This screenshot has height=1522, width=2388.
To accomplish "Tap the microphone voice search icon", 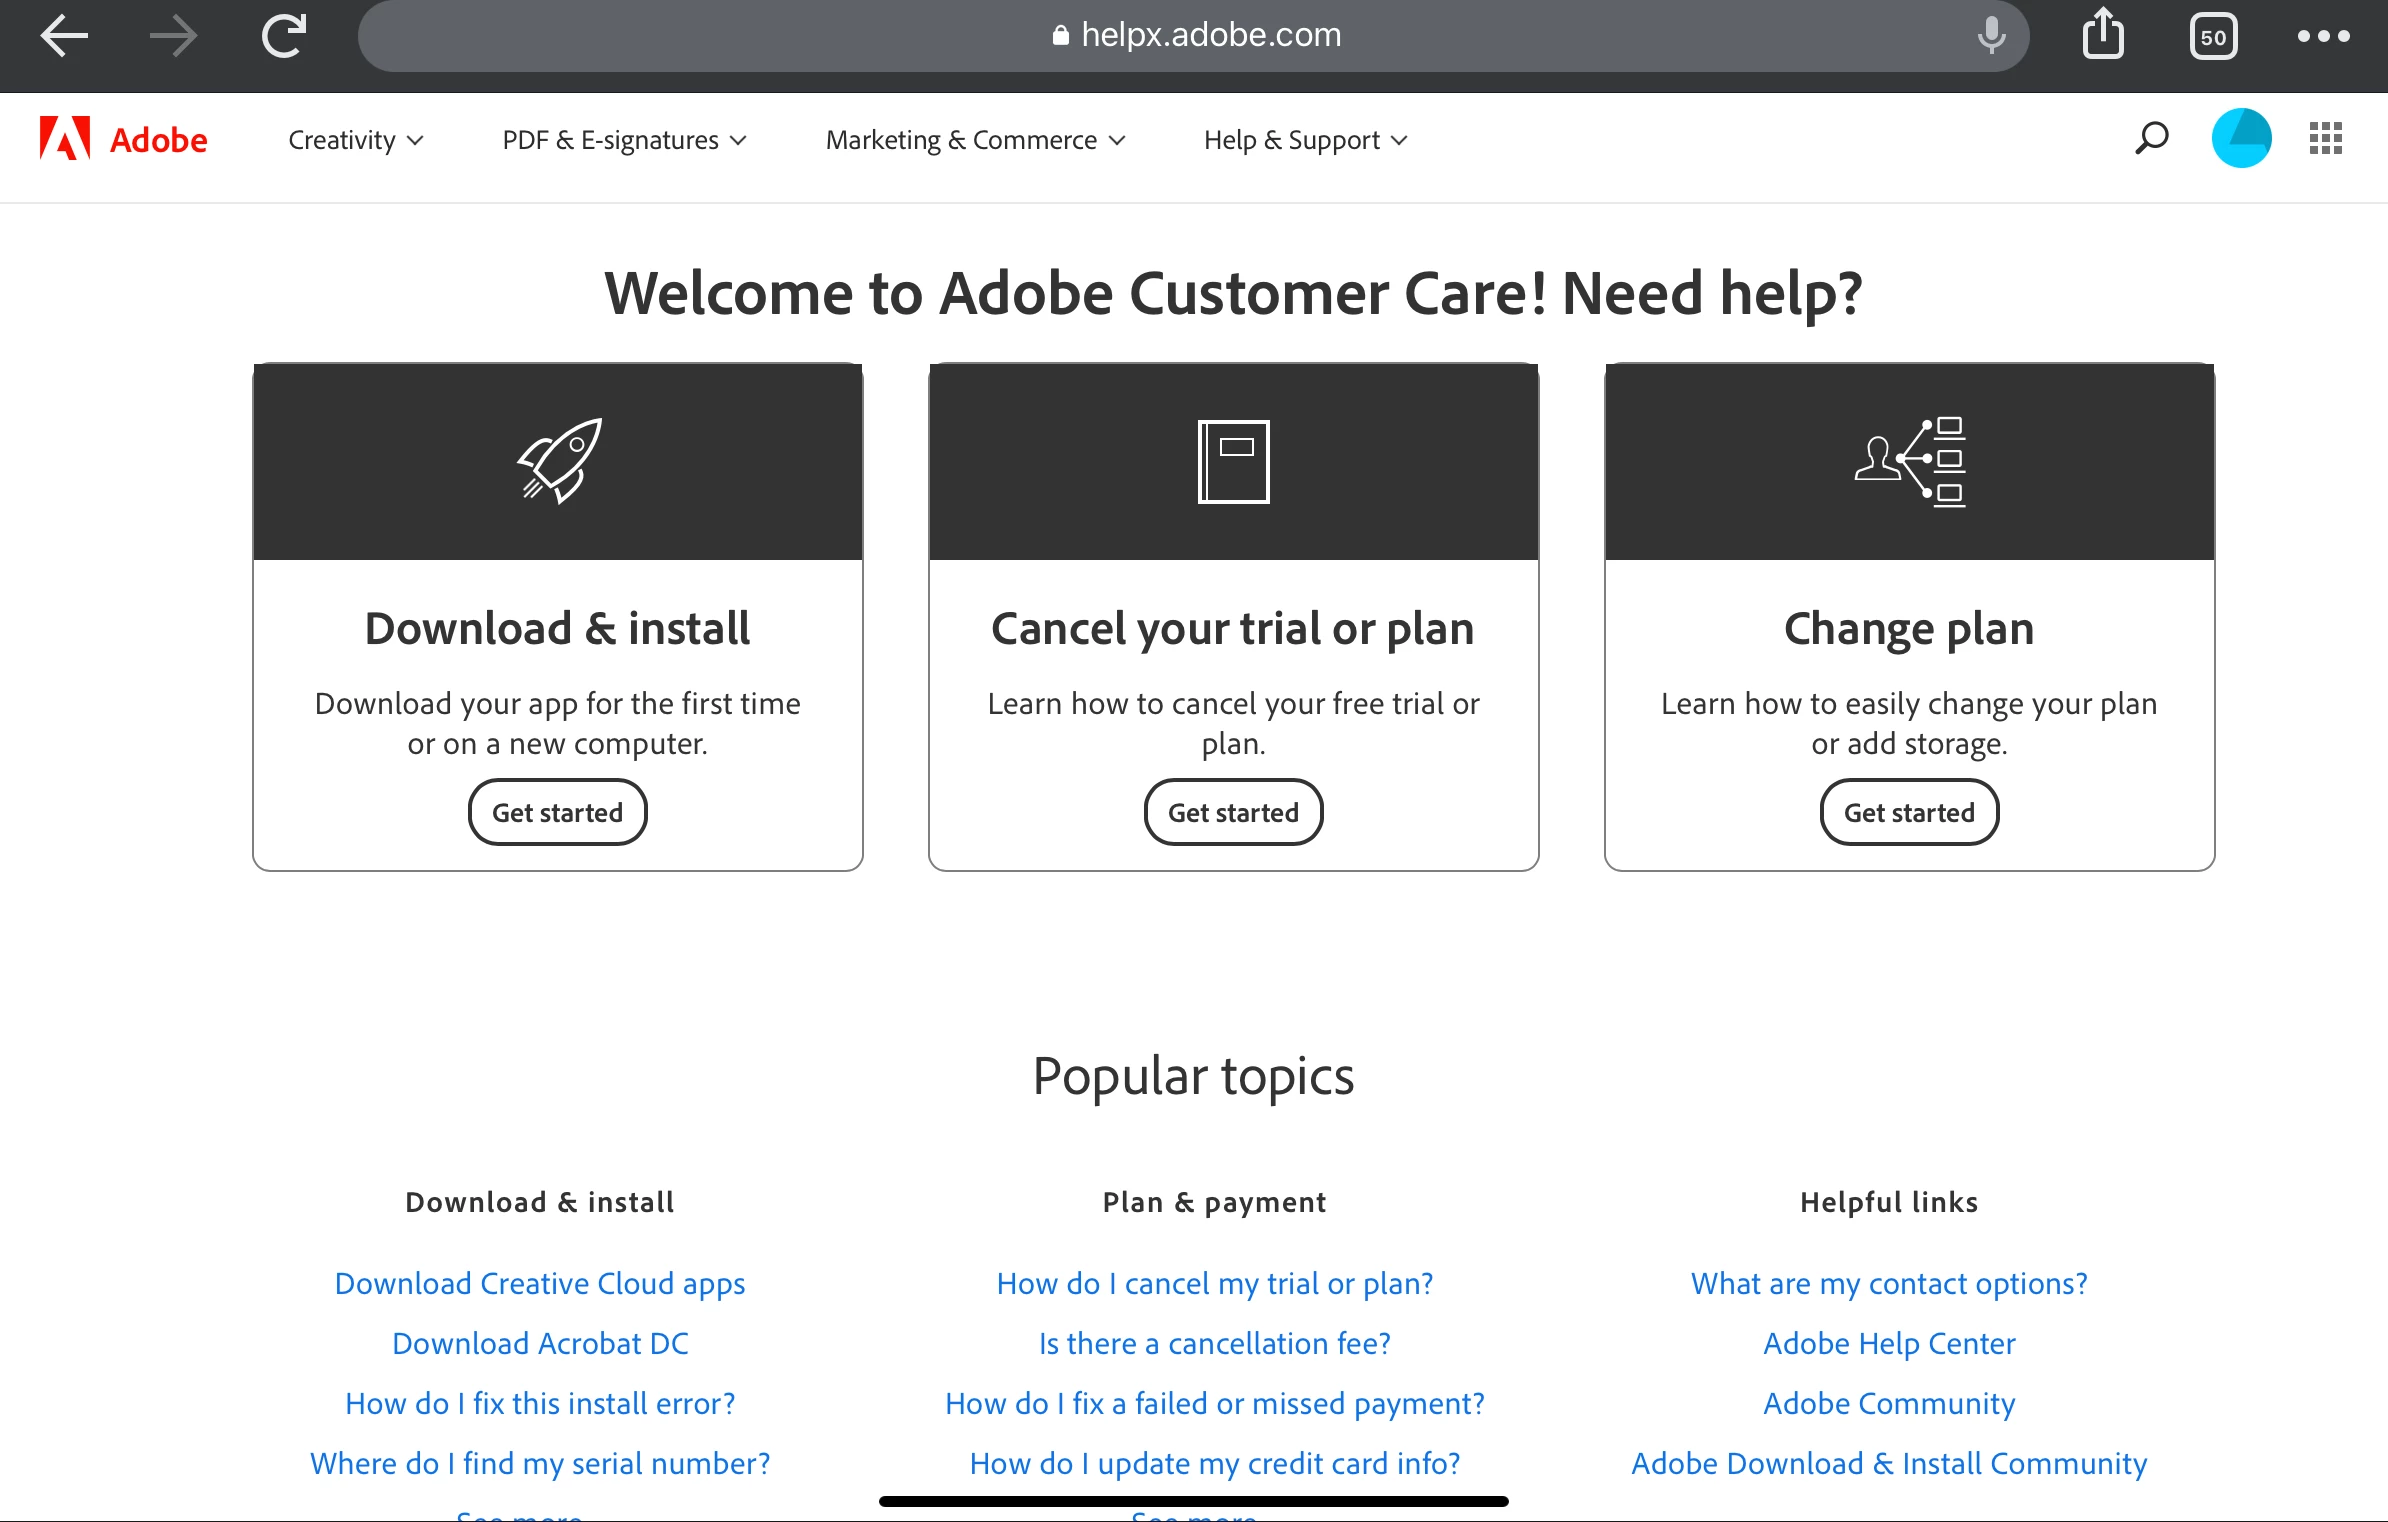I will 1991,36.
